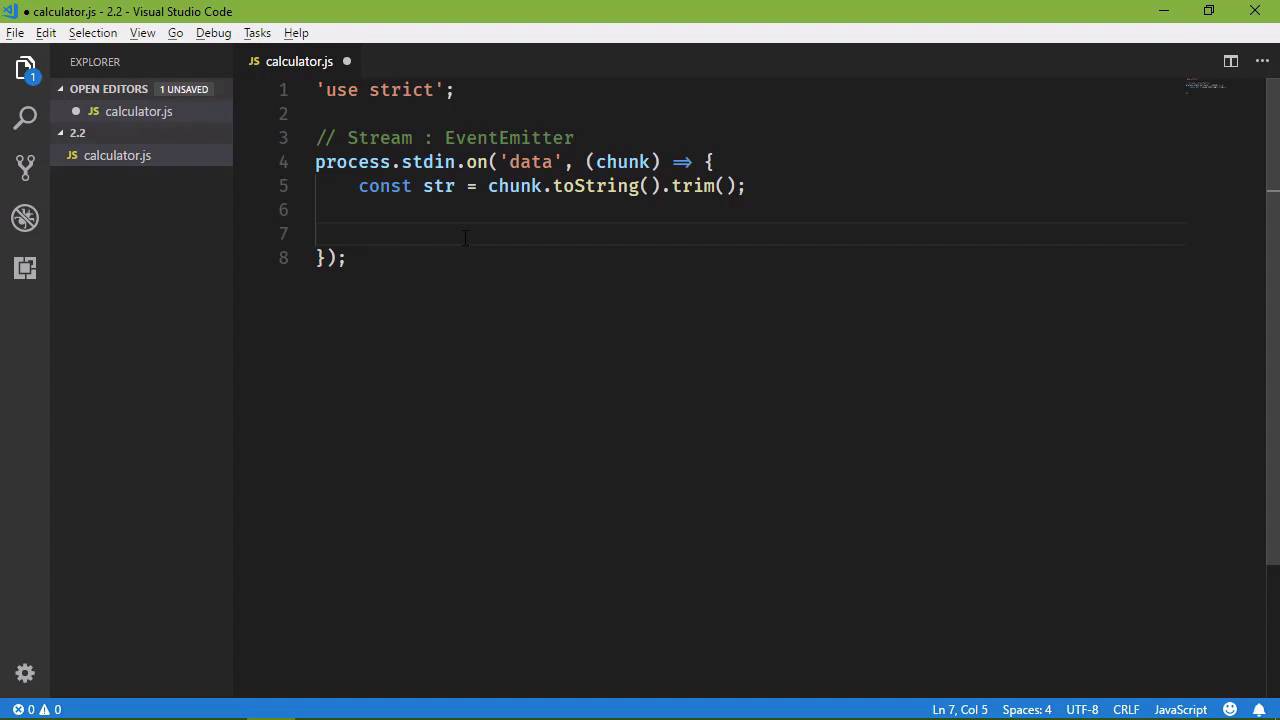
Task: Click the warnings count in status bar
Action: tap(50, 710)
